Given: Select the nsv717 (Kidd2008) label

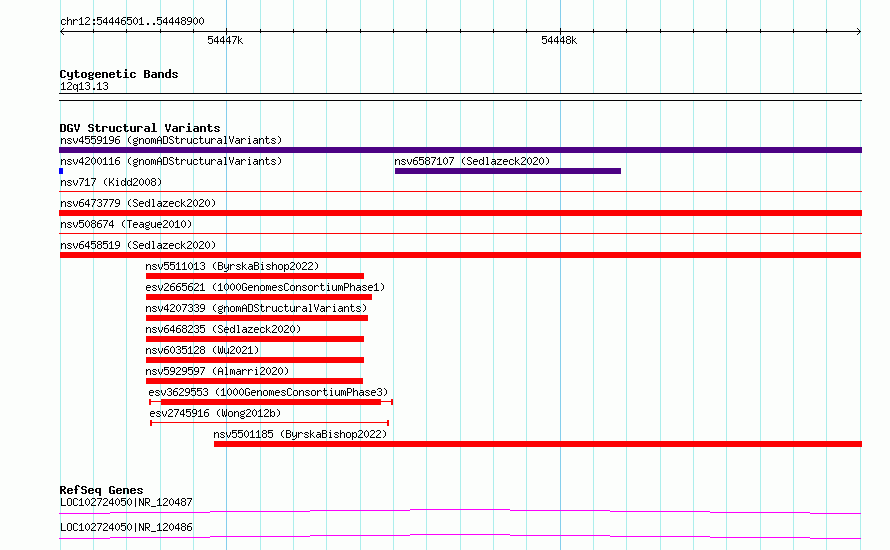Looking at the screenshot, I should tap(111, 182).
